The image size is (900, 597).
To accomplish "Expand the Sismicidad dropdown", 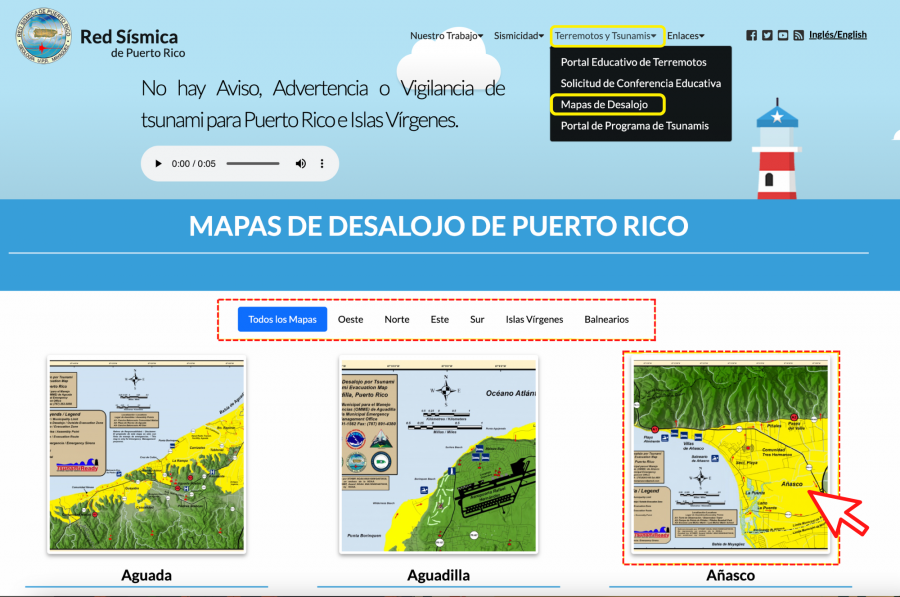I will (518, 36).
